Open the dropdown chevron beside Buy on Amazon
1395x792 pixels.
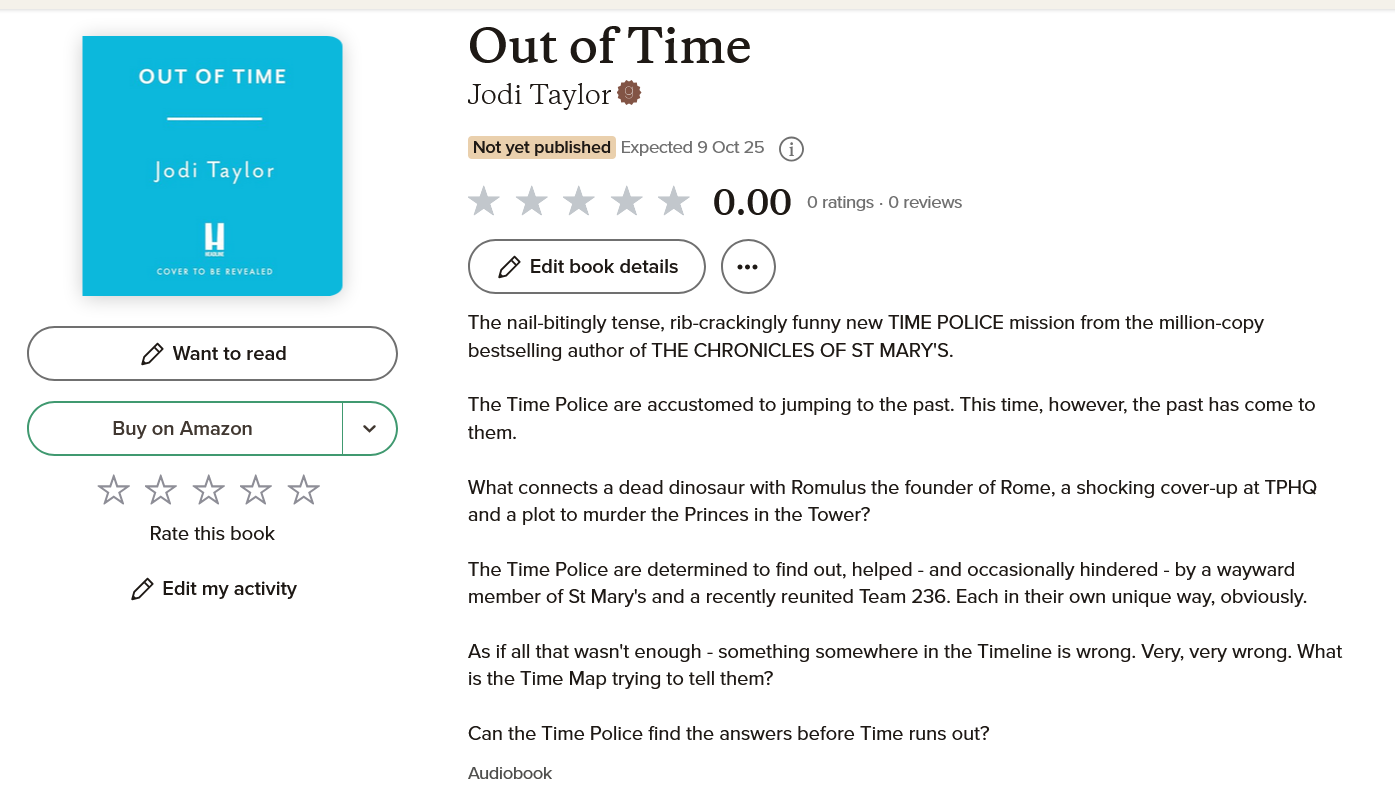(x=369, y=428)
